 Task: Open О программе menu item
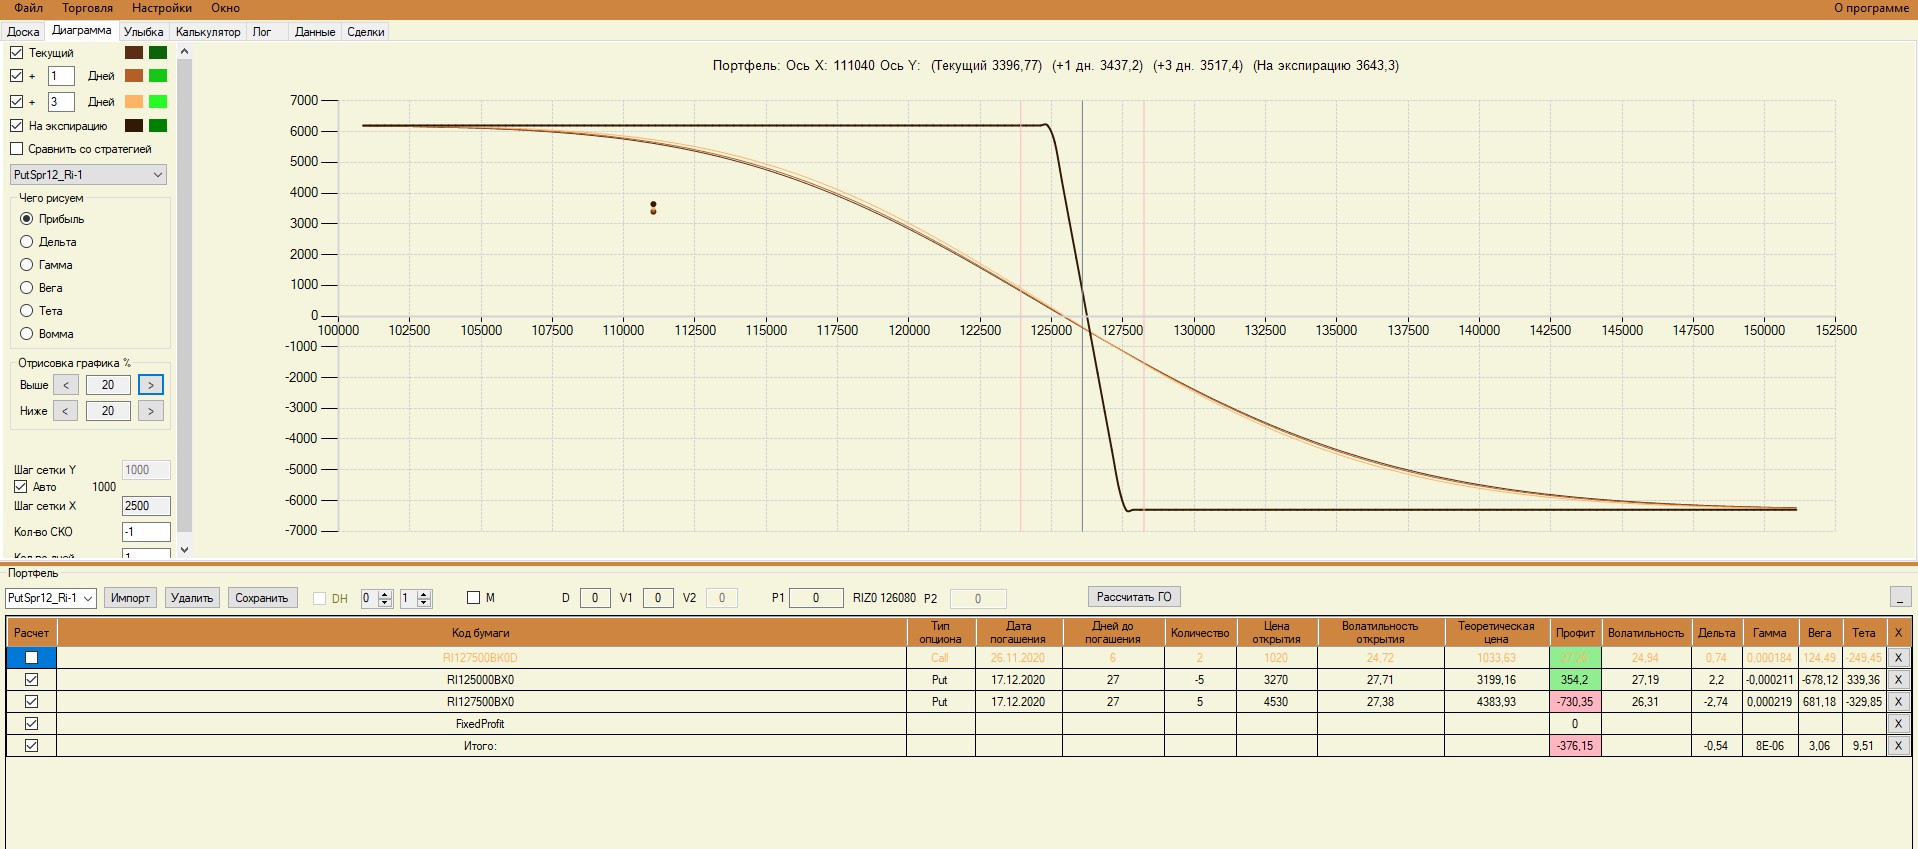pyautogui.click(x=1871, y=8)
